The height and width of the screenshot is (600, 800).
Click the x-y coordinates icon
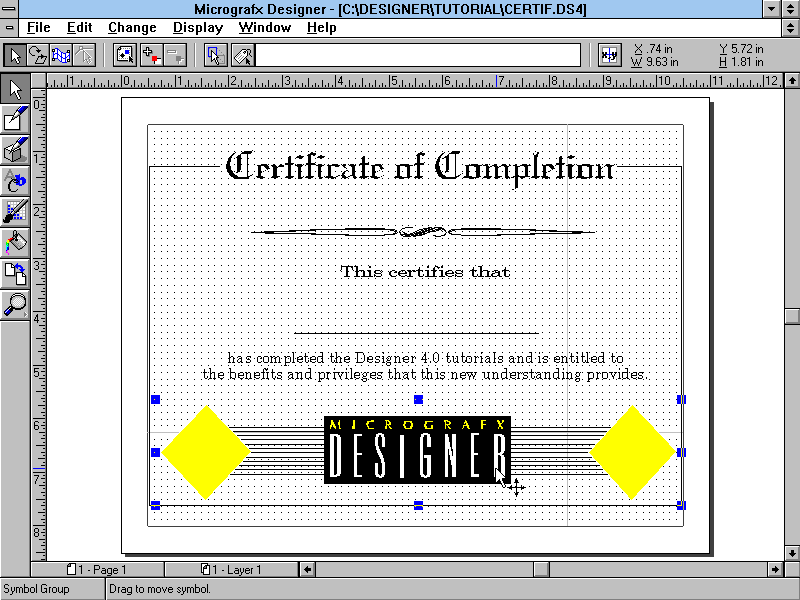(x=610, y=55)
